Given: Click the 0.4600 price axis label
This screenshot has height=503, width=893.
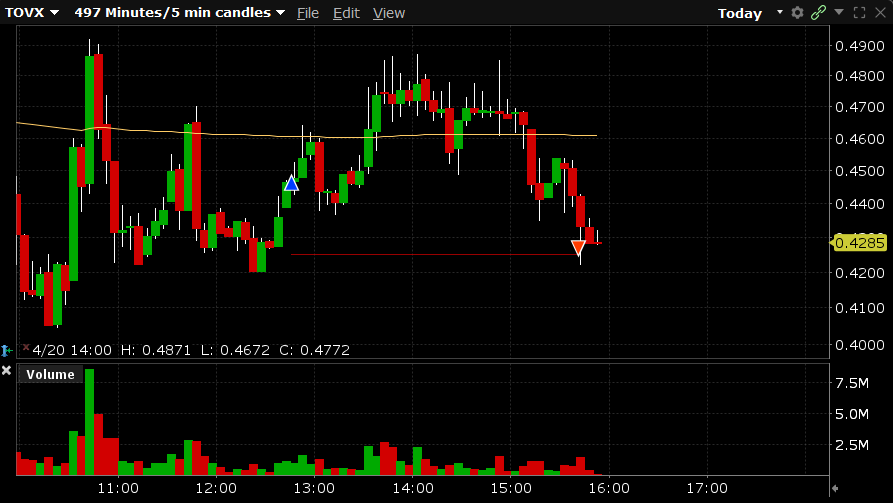Looking at the screenshot, I should pyautogui.click(x=859, y=139).
